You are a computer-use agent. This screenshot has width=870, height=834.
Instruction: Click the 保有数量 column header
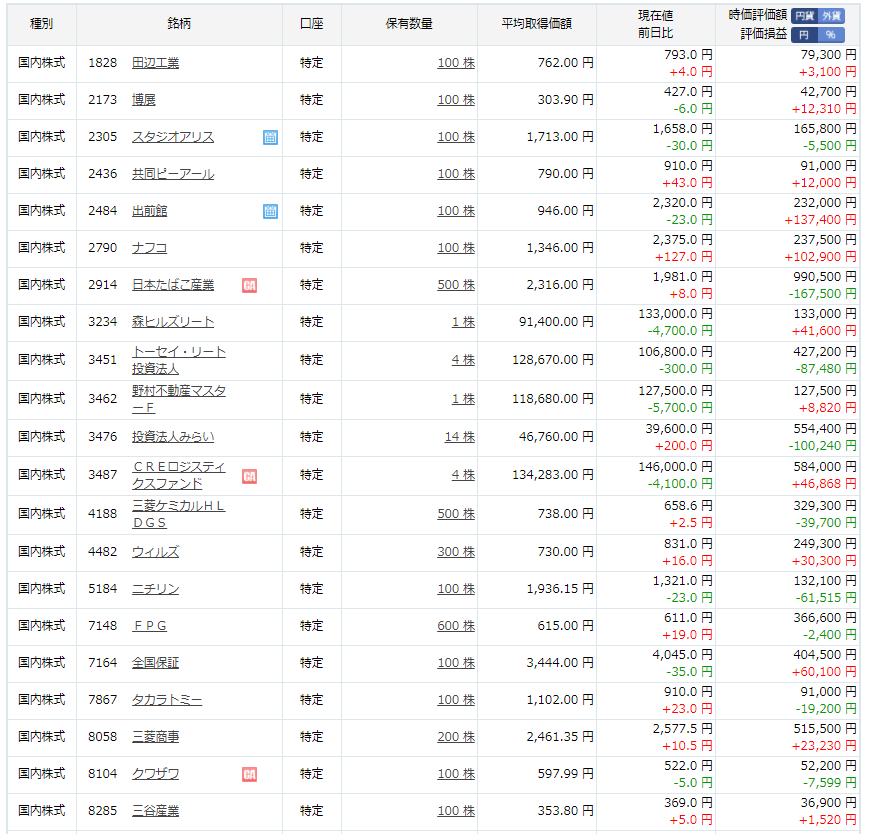tap(409, 23)
